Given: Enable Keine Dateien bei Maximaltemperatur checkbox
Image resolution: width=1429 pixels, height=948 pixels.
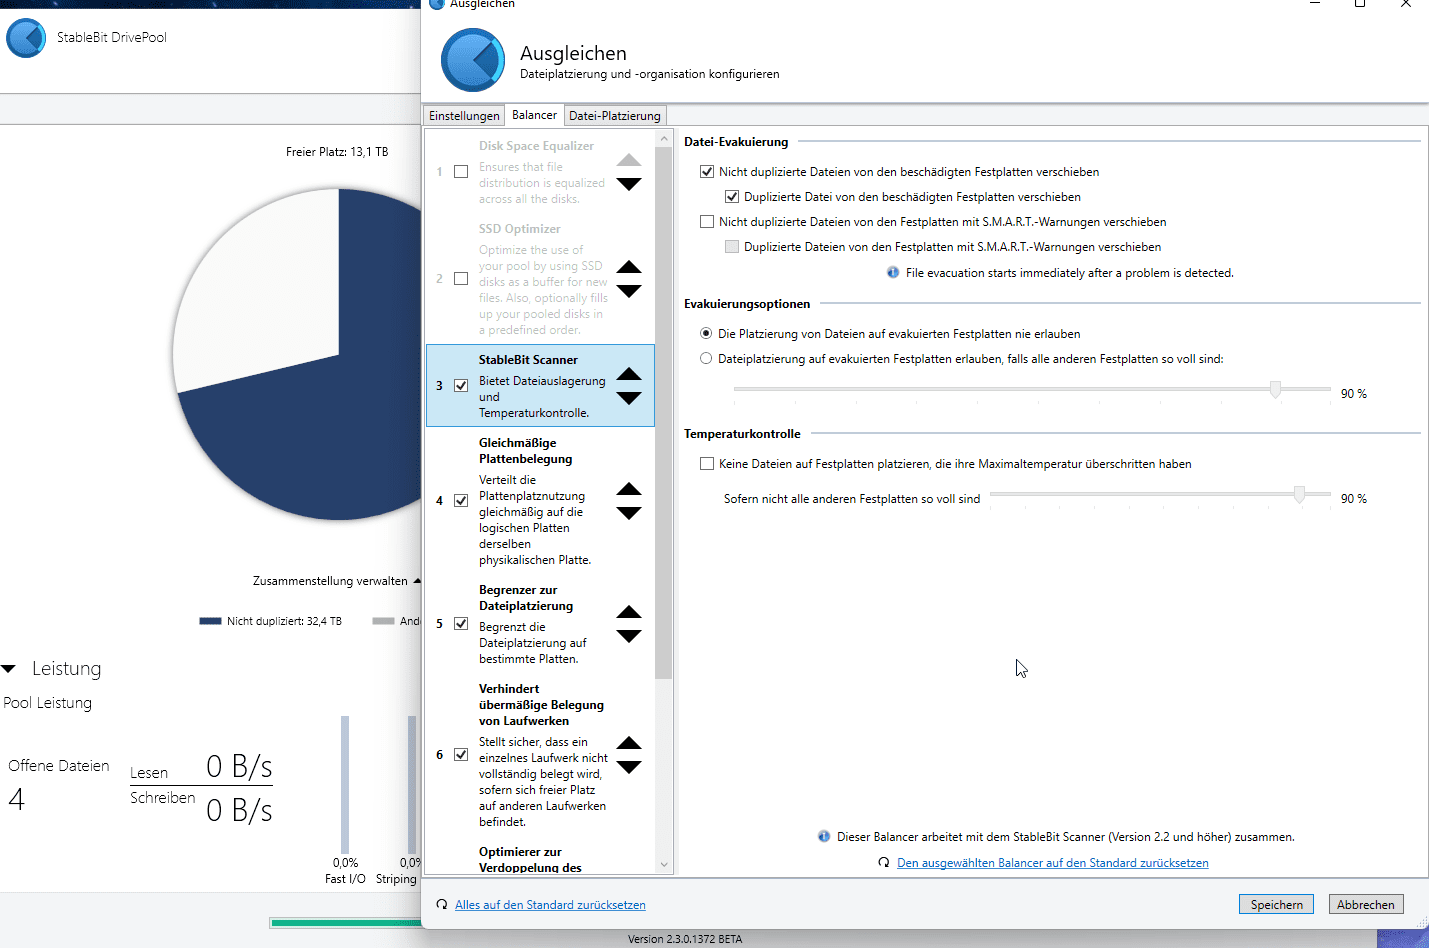Looking at the screenshot, I should coord(707,464).
